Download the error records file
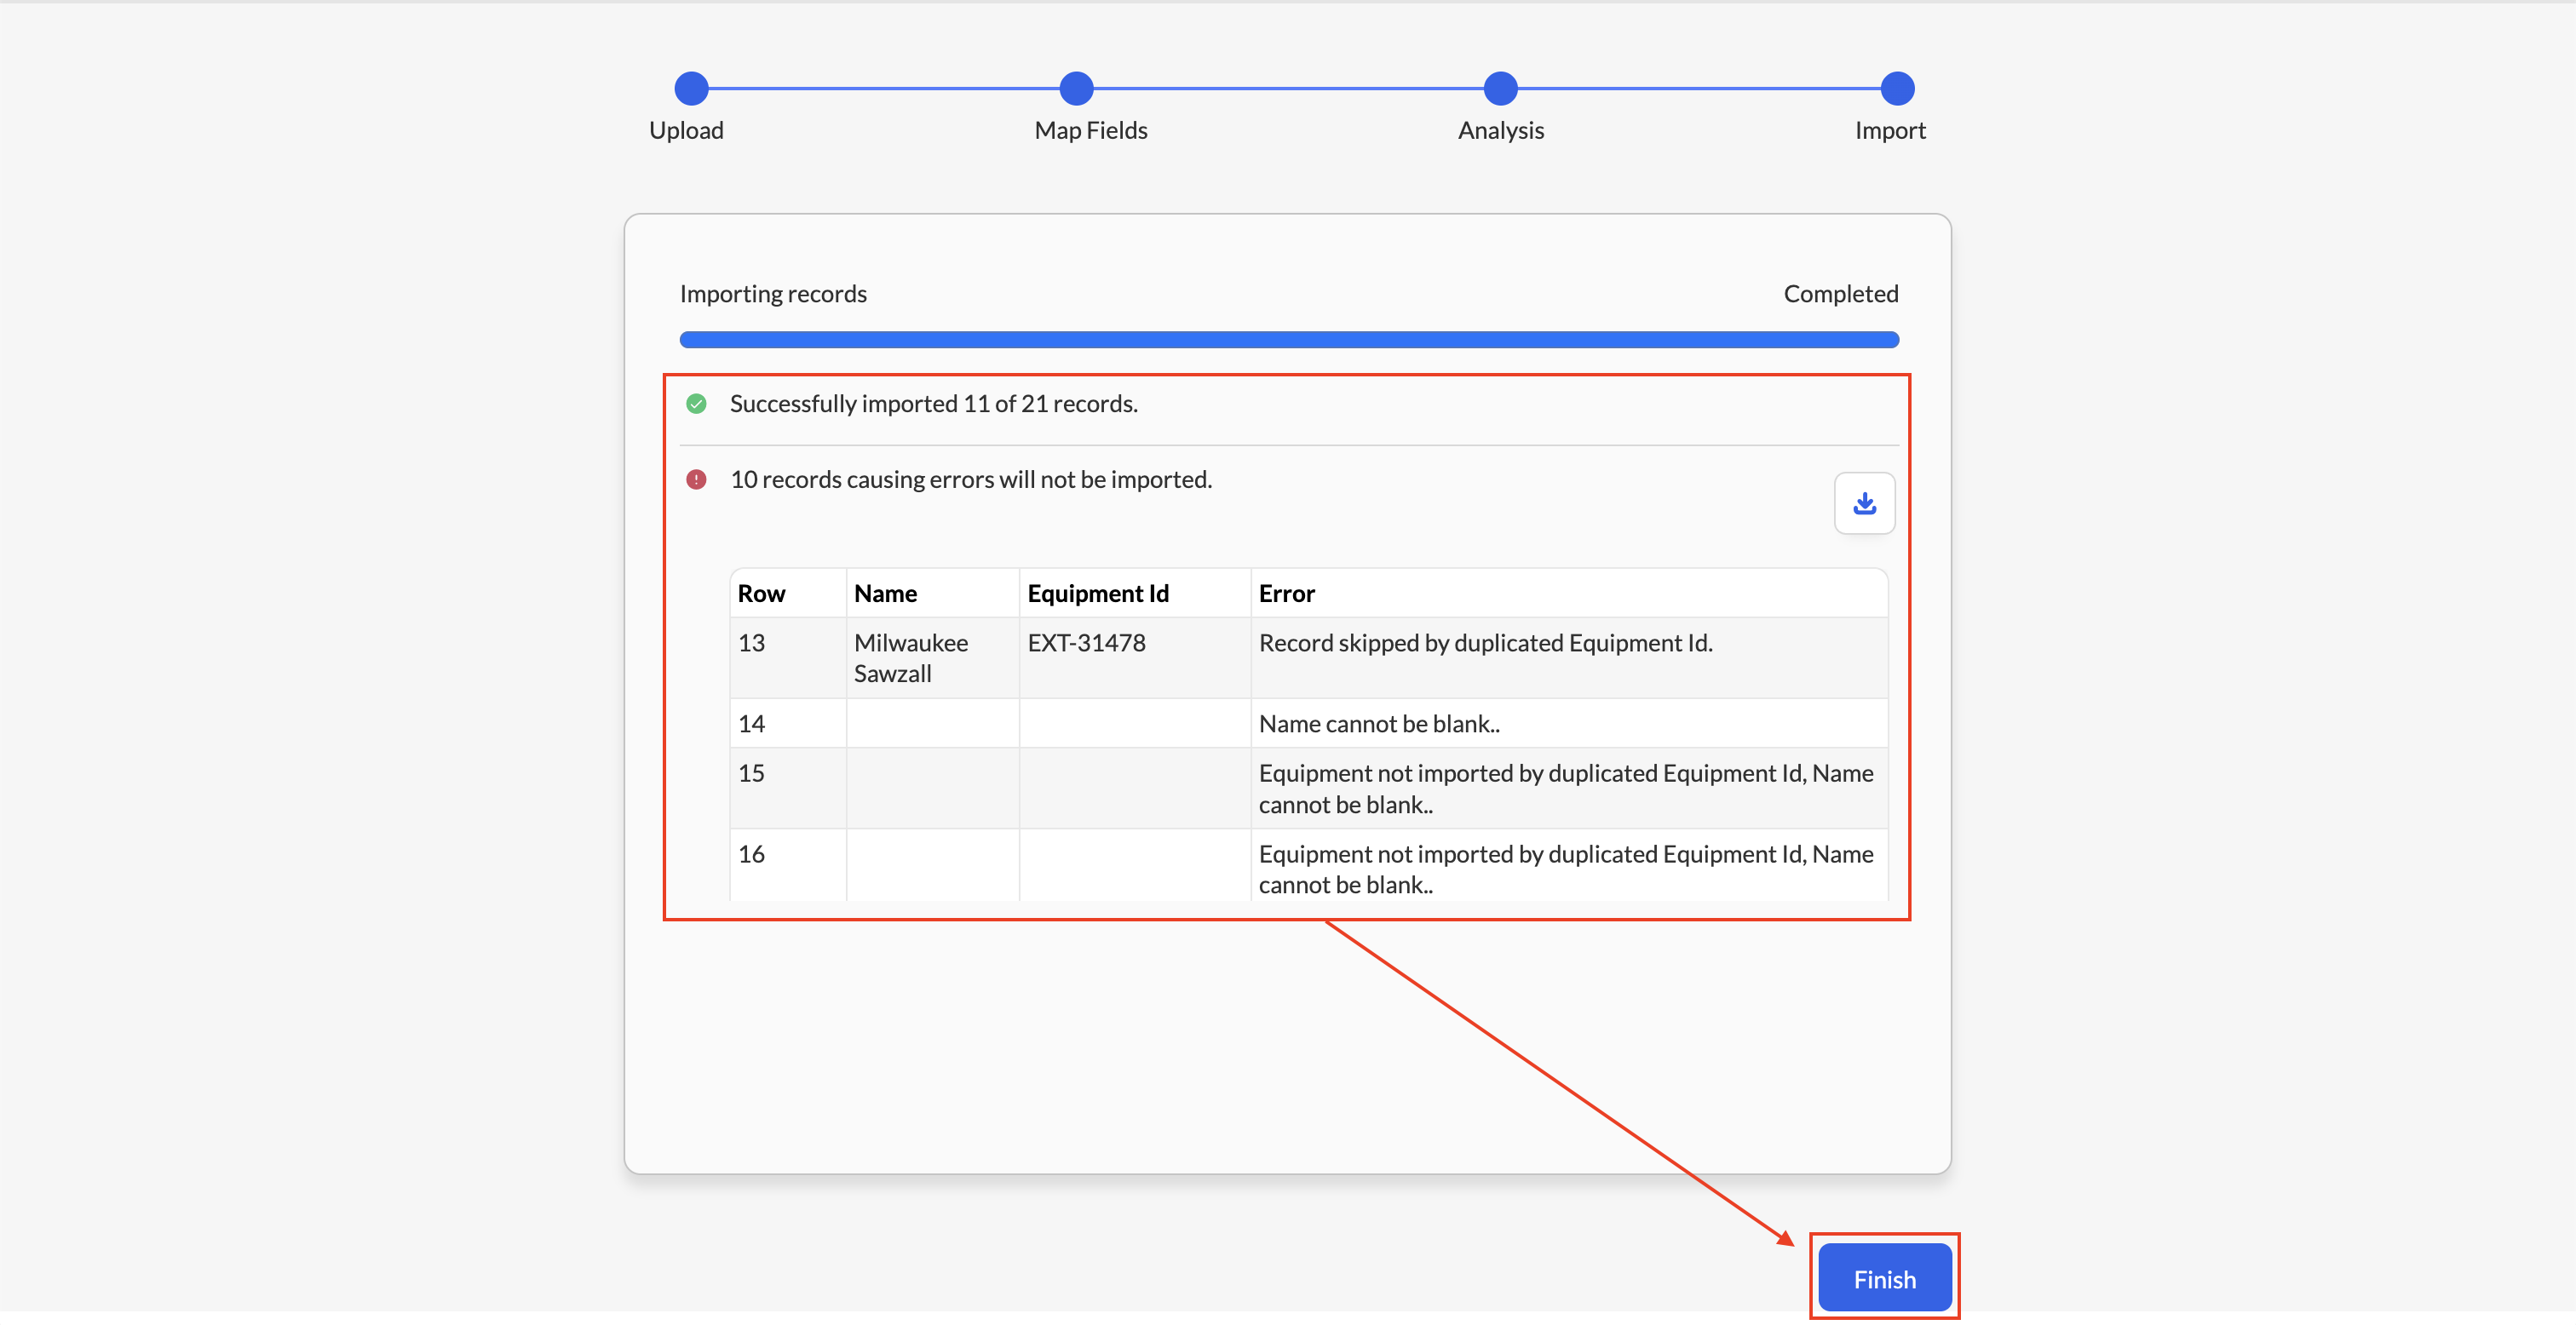This screenshot has height=1325, width=2576. [1864, 503]
